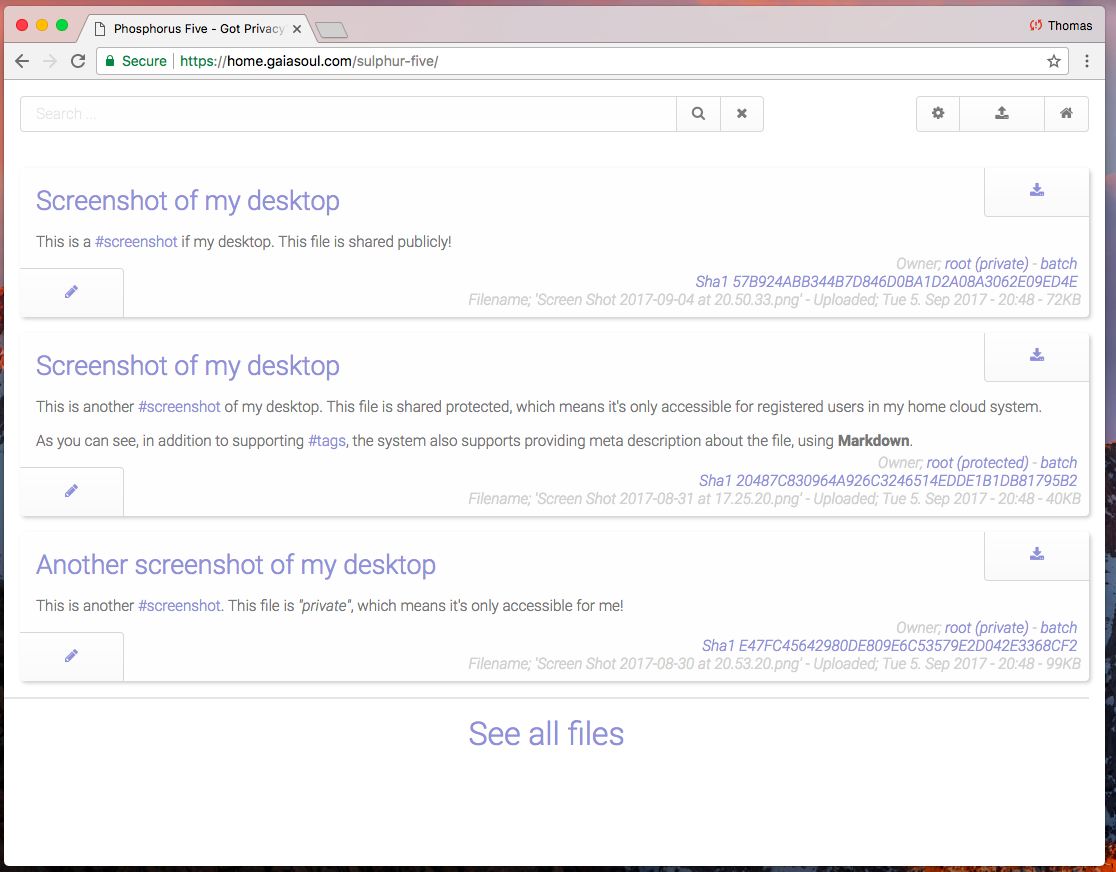Viewport: 1116px width, 872px height.
Task: Open 'Another screenshot of my desktop' title link
Action: pos(236,565)
